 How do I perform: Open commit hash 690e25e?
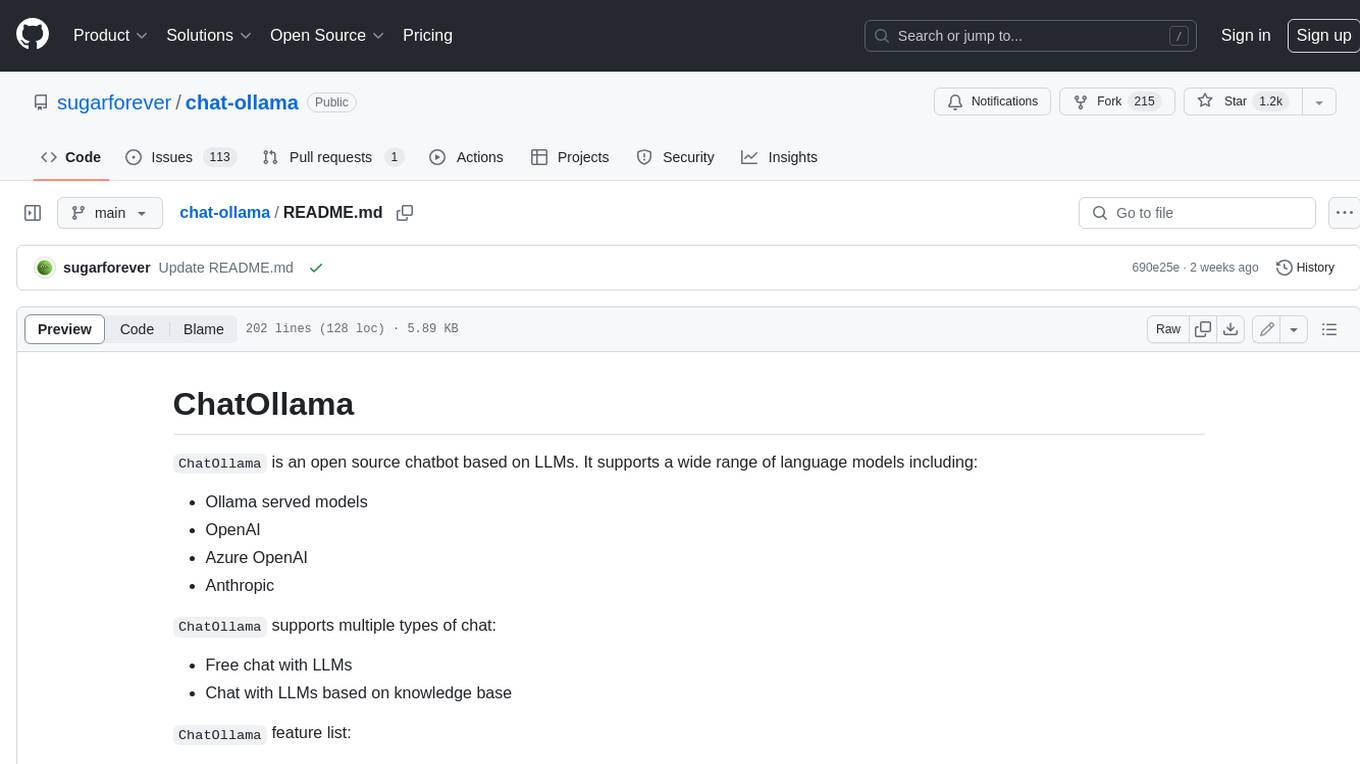[x=1155, y=268]
